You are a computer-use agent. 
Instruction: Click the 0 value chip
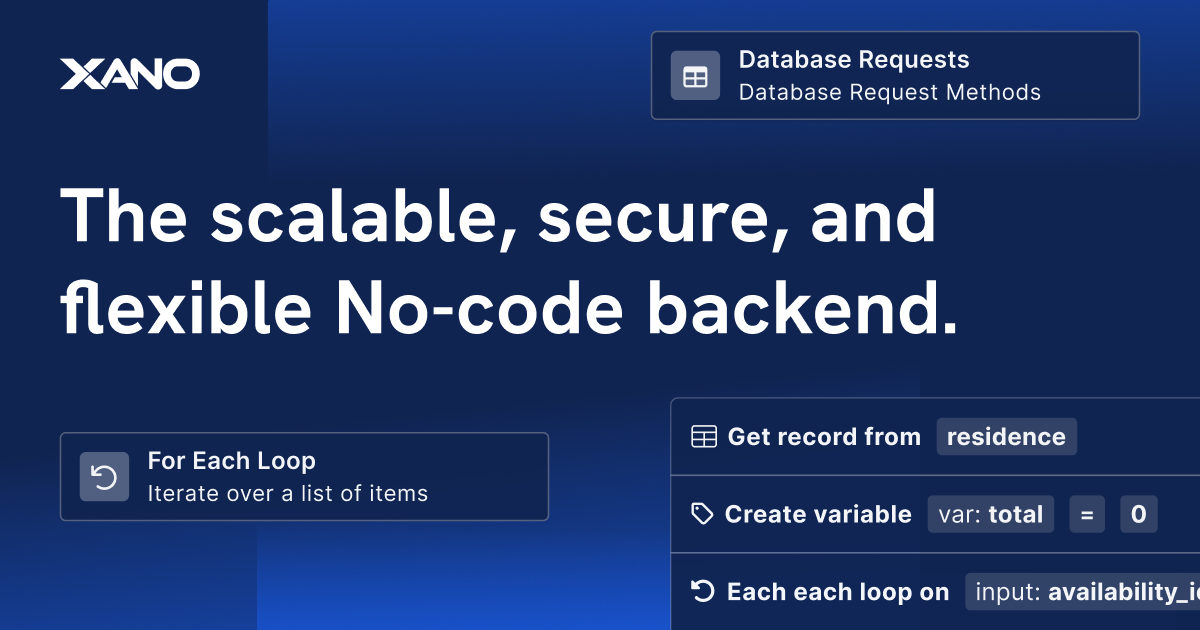point(1138,514)
